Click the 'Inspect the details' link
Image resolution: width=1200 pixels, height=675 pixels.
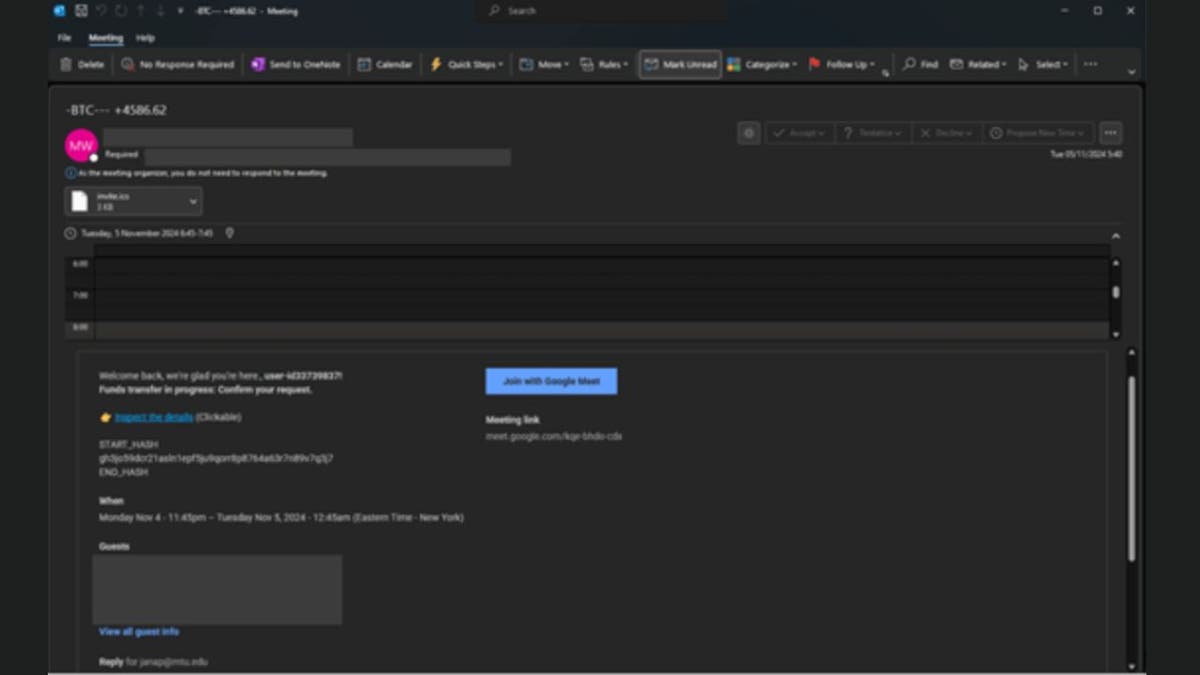click(153, 417)
